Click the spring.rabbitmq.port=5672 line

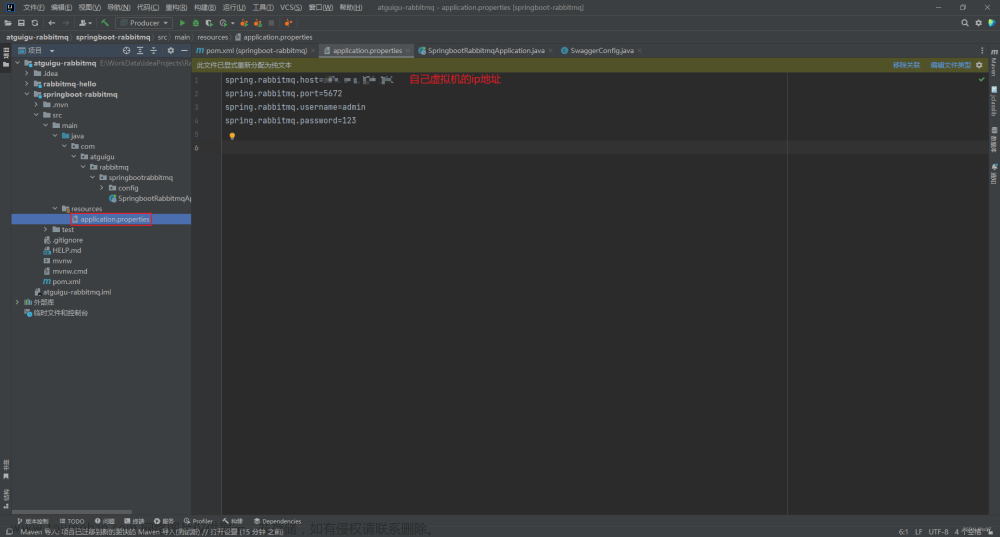[283, 94]
